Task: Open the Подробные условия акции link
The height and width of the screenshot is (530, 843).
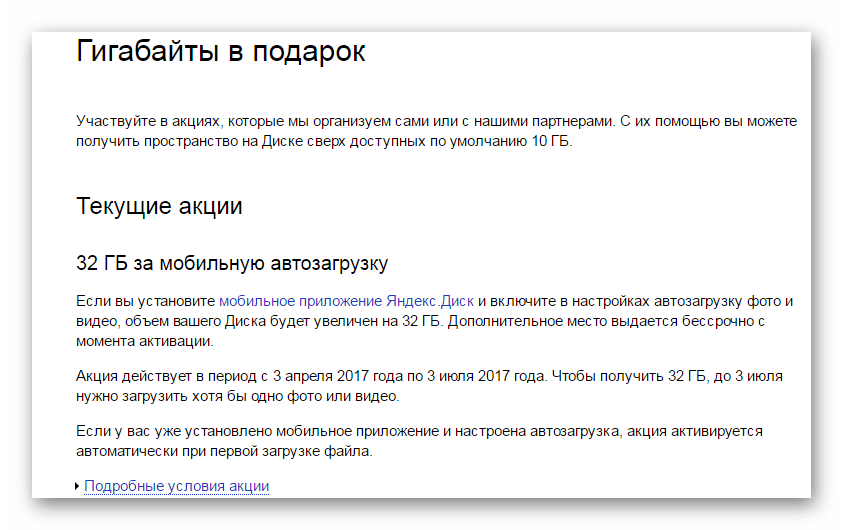Action: coord(176,486)
